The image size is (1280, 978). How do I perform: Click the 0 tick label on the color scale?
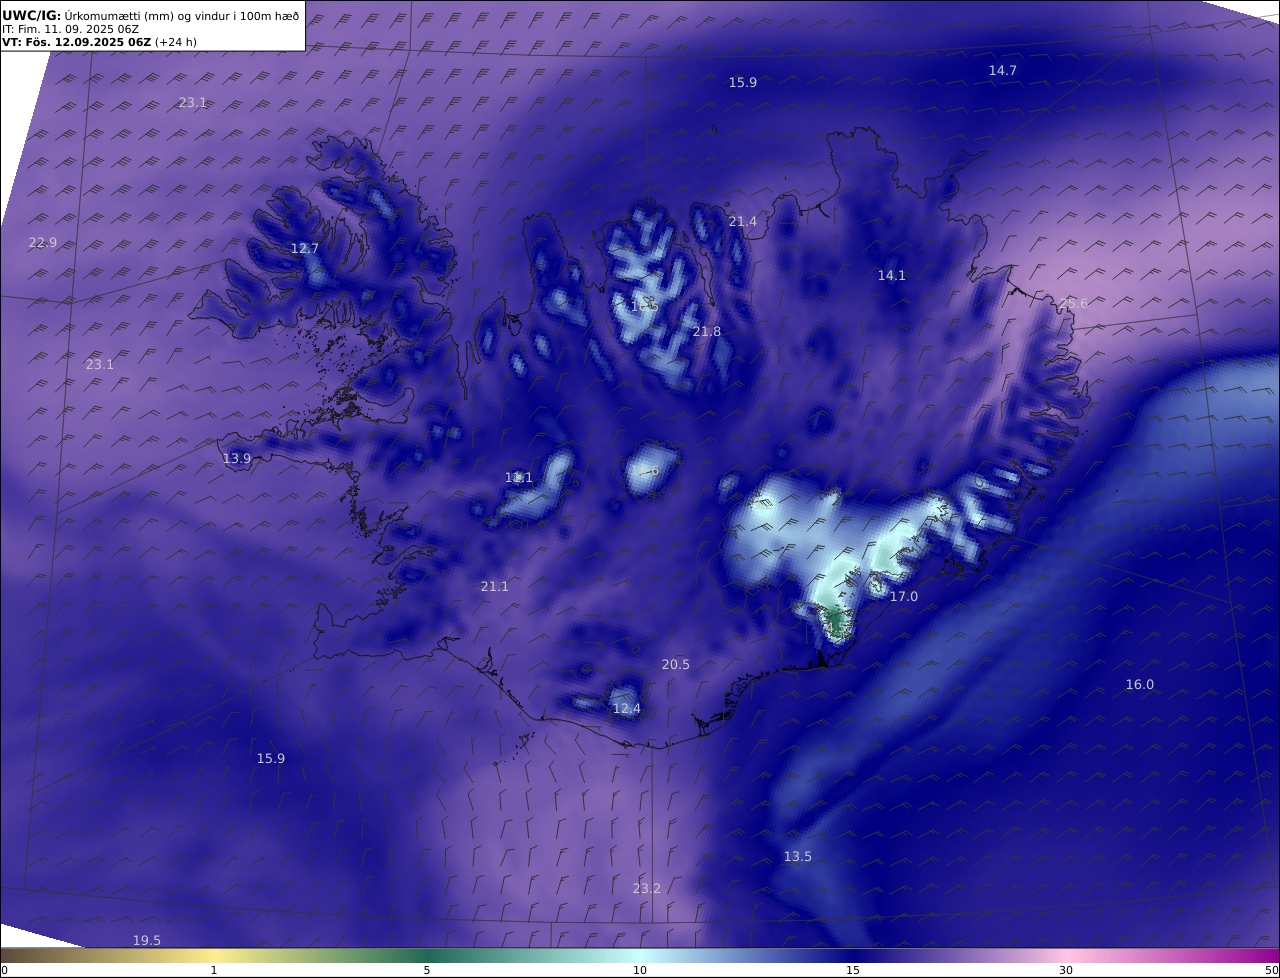coord(4,971)
